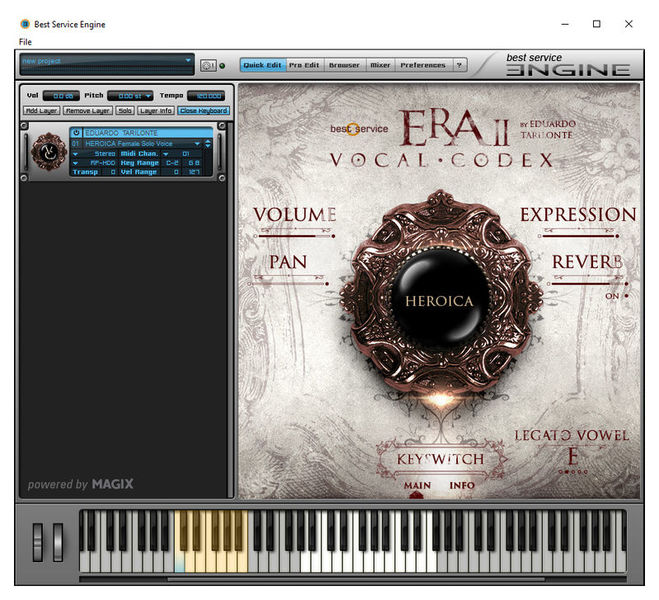Open the Browser tab
The height and width of the screenshot is (600, 659).
click(344, 65)
